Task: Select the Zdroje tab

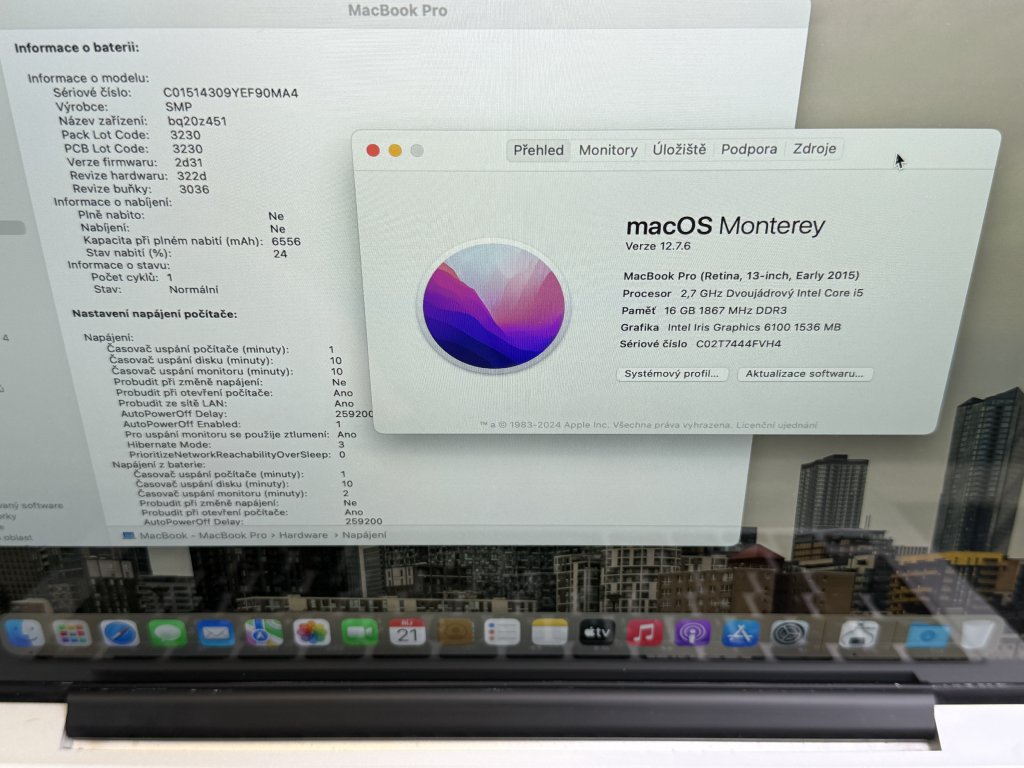Action: pyautogui.click(x=815, y=149)
